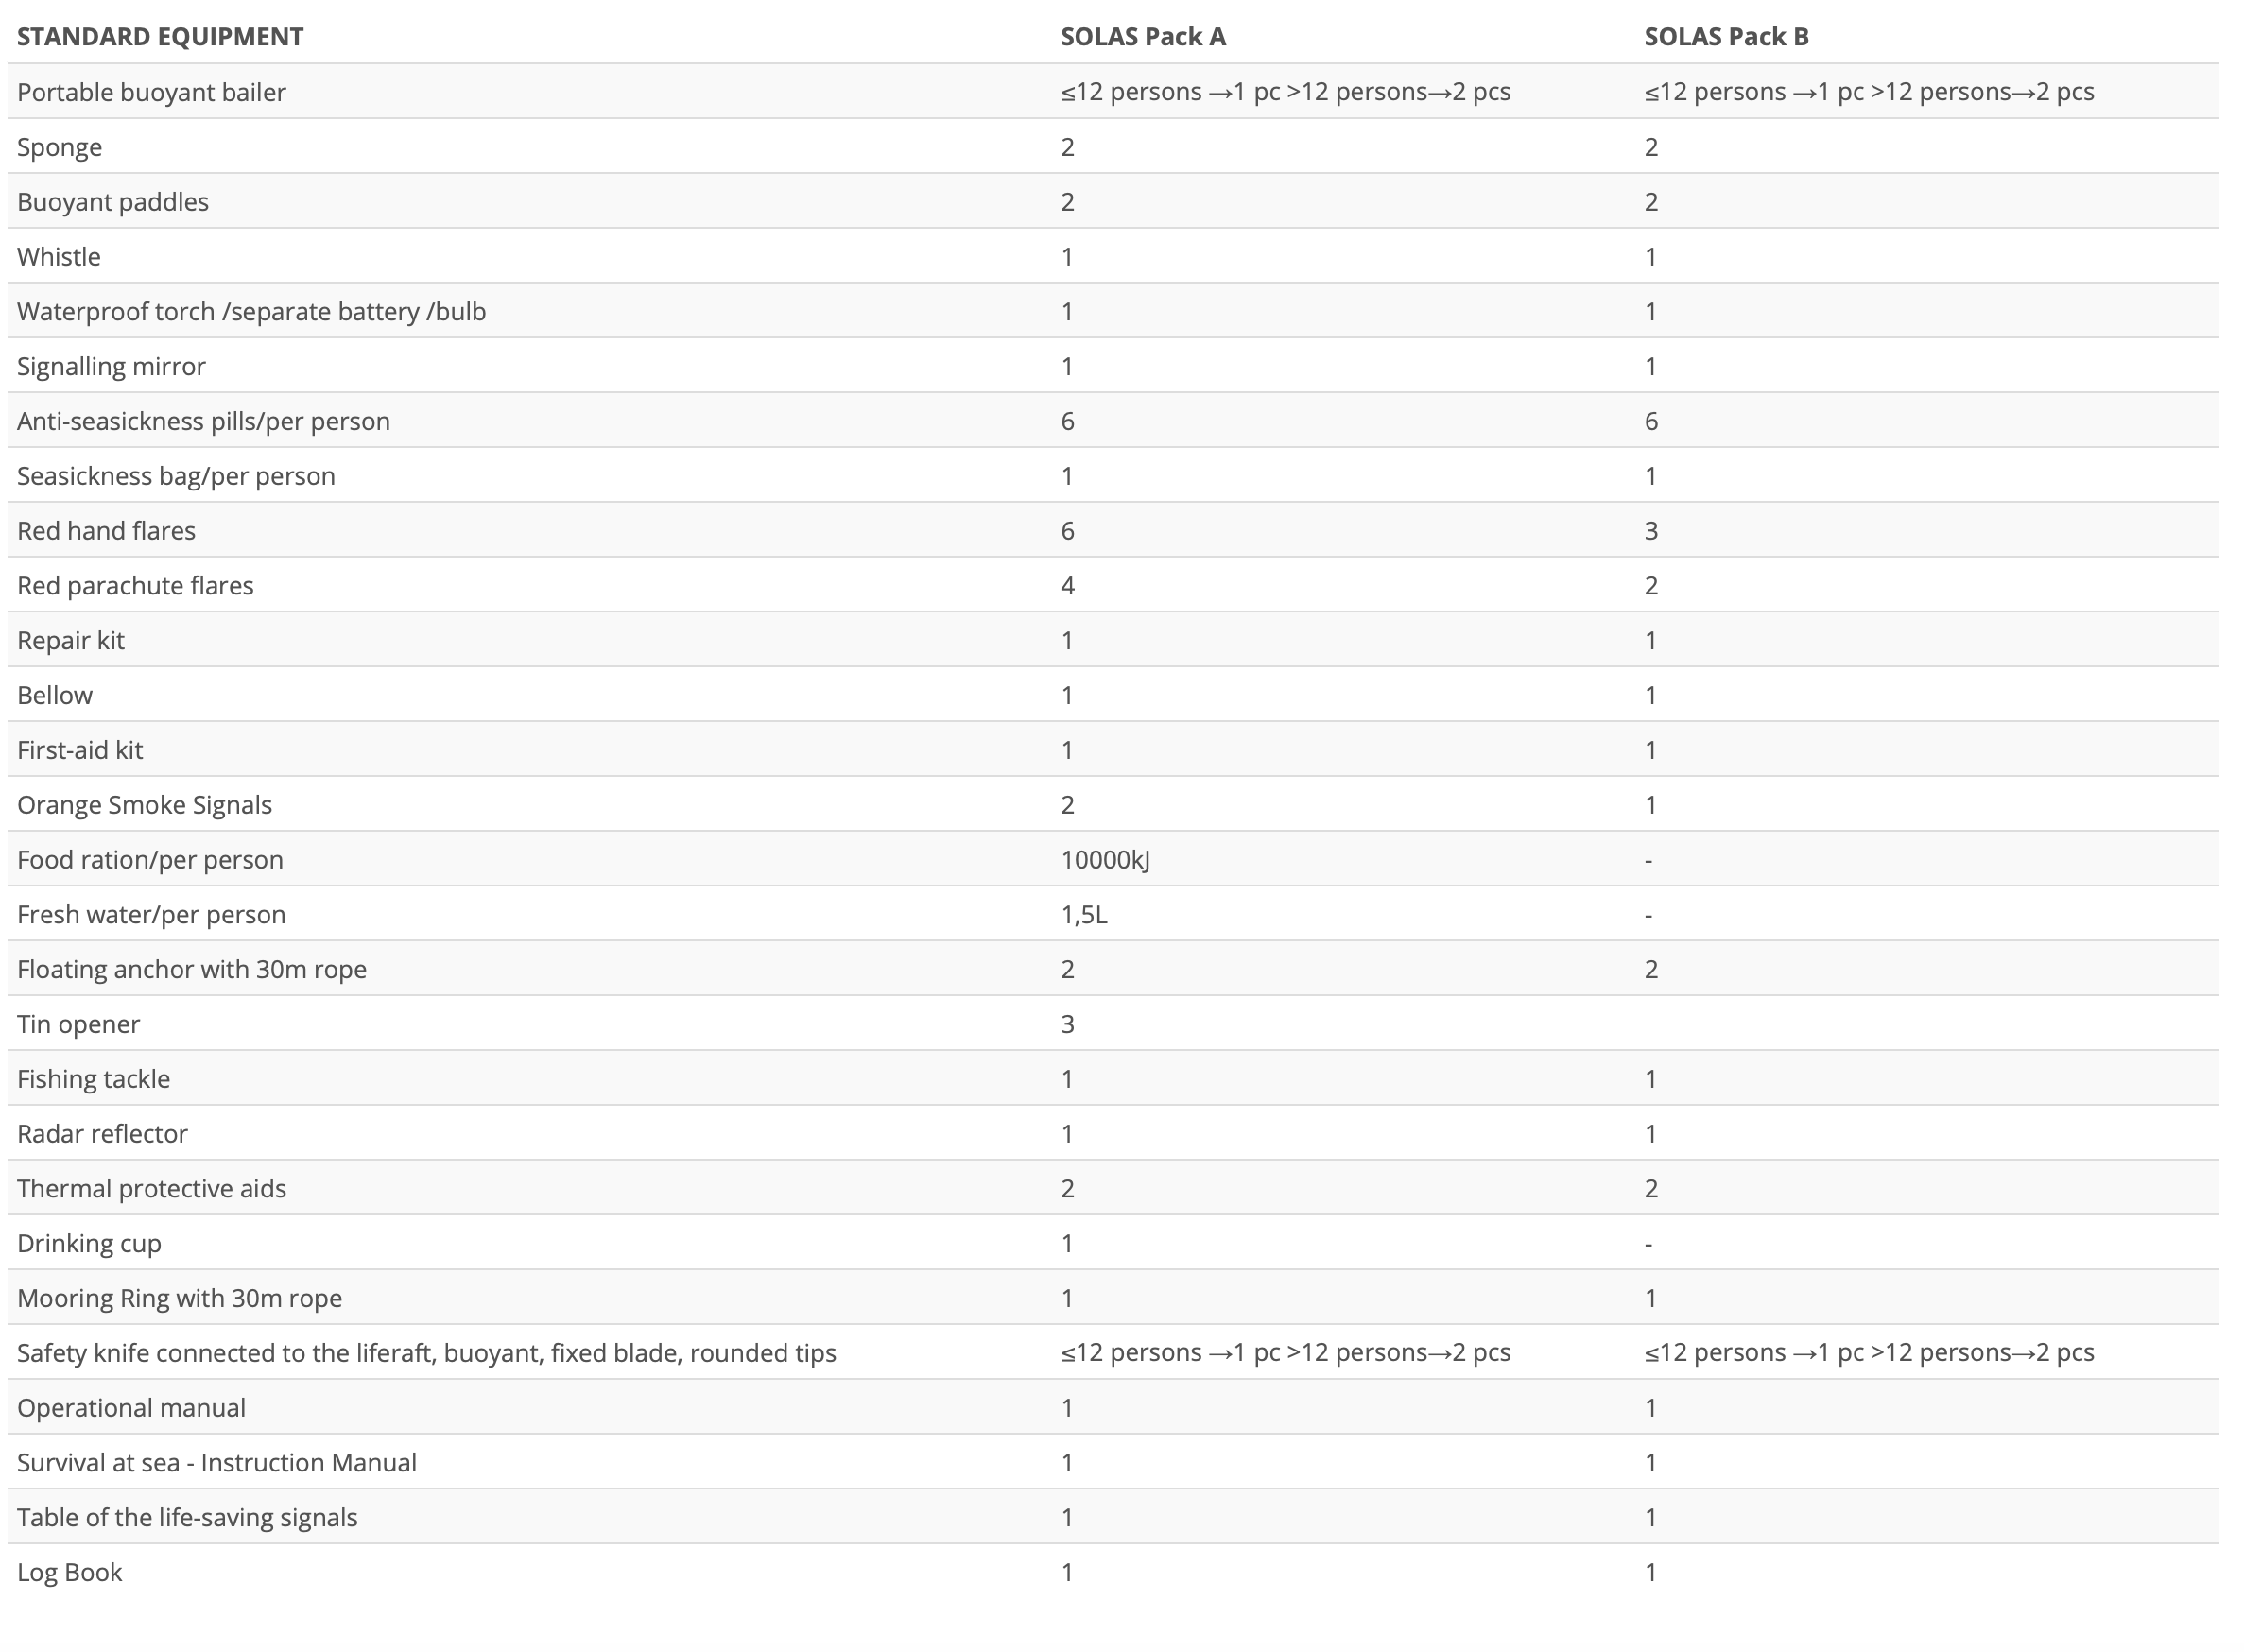Image resolution: width=2244 pixels, height=1652 pixels.
Task: Select the Survival at sea Instruction Manual label
Action: click(x=216, y=1463)
